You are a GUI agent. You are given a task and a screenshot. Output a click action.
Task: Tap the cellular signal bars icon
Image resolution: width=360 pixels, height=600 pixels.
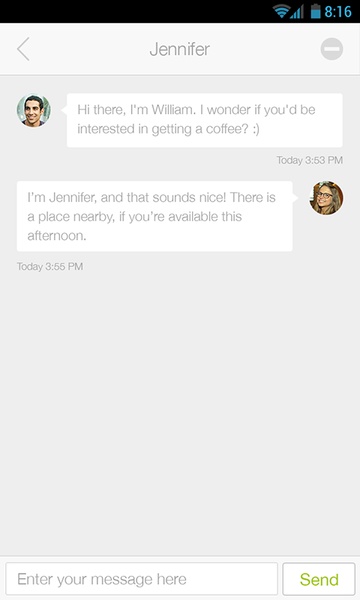click(297, 11)
